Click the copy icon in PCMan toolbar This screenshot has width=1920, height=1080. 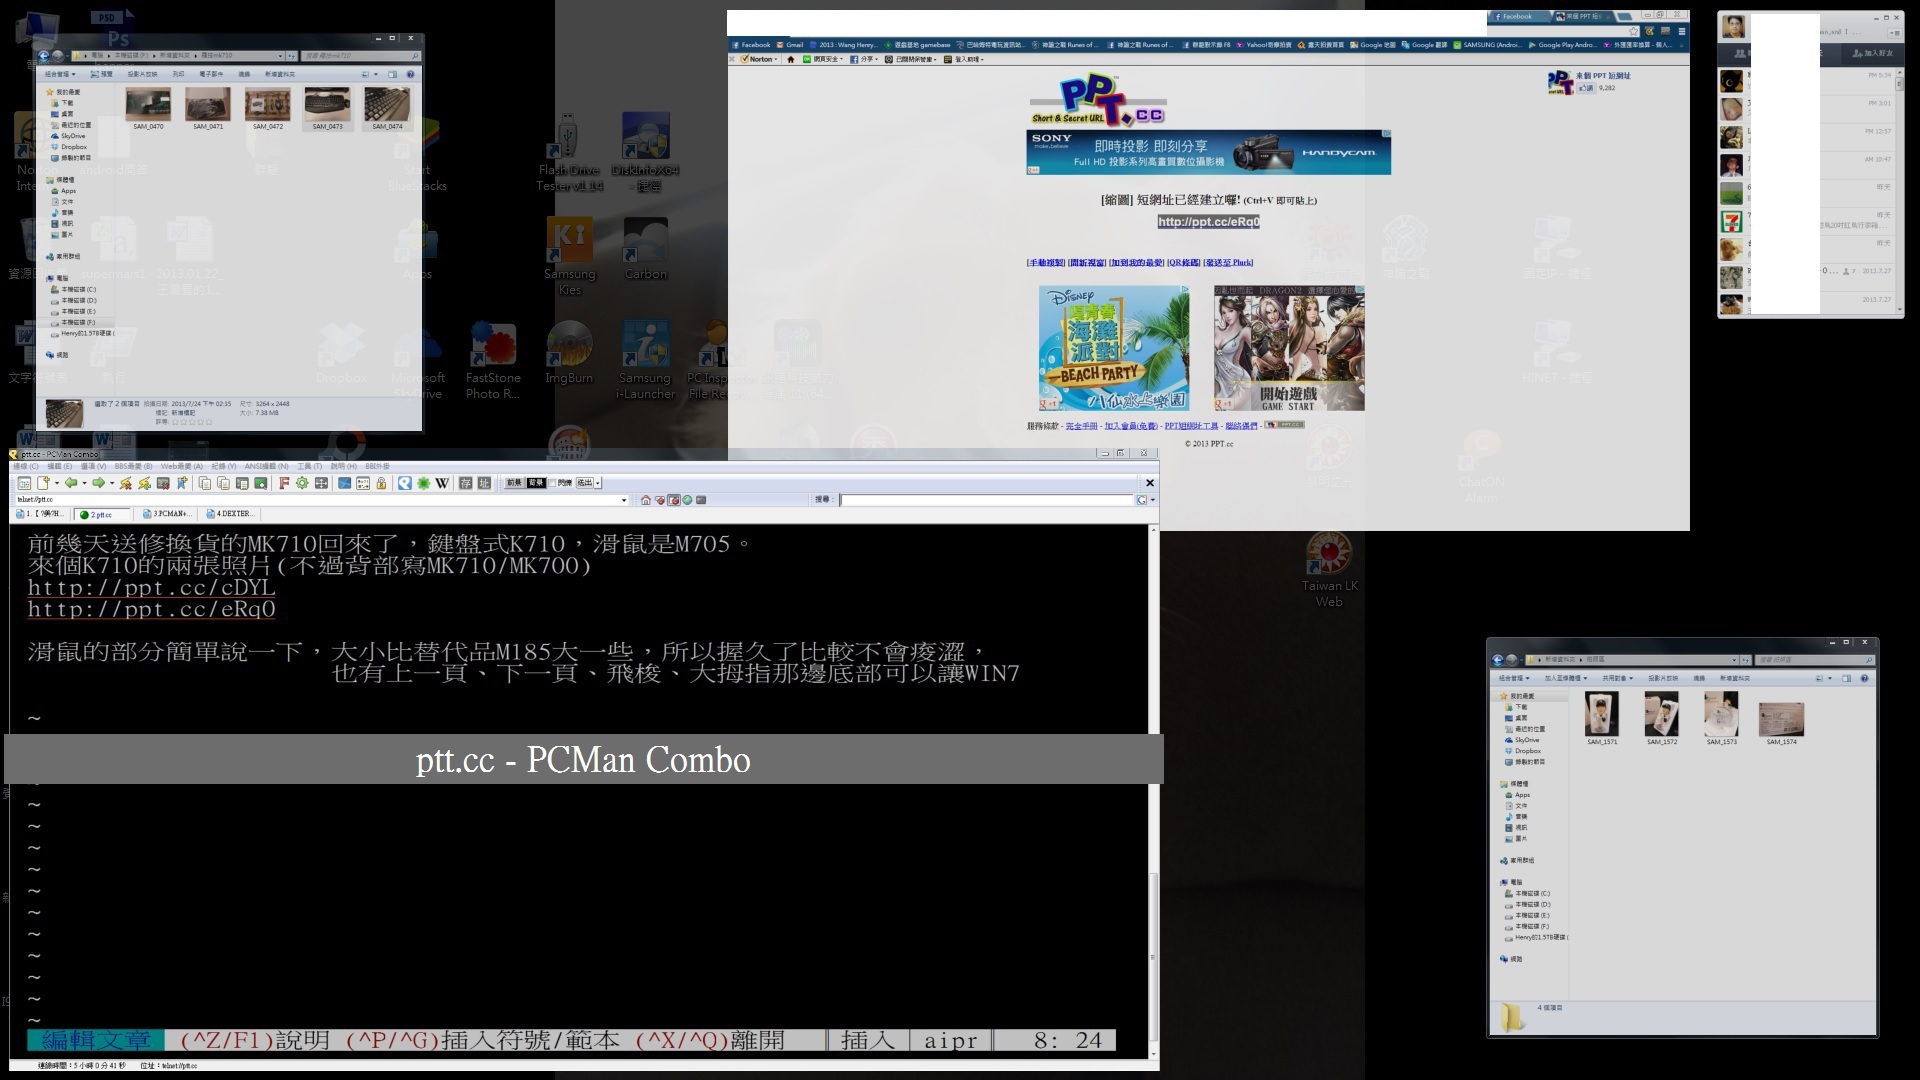click(205, 483)
